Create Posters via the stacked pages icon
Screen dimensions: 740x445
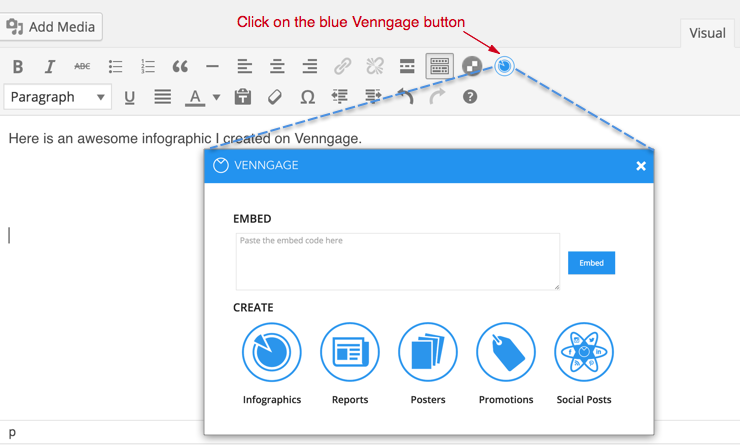pyautogui.click(x=428, y=352)
